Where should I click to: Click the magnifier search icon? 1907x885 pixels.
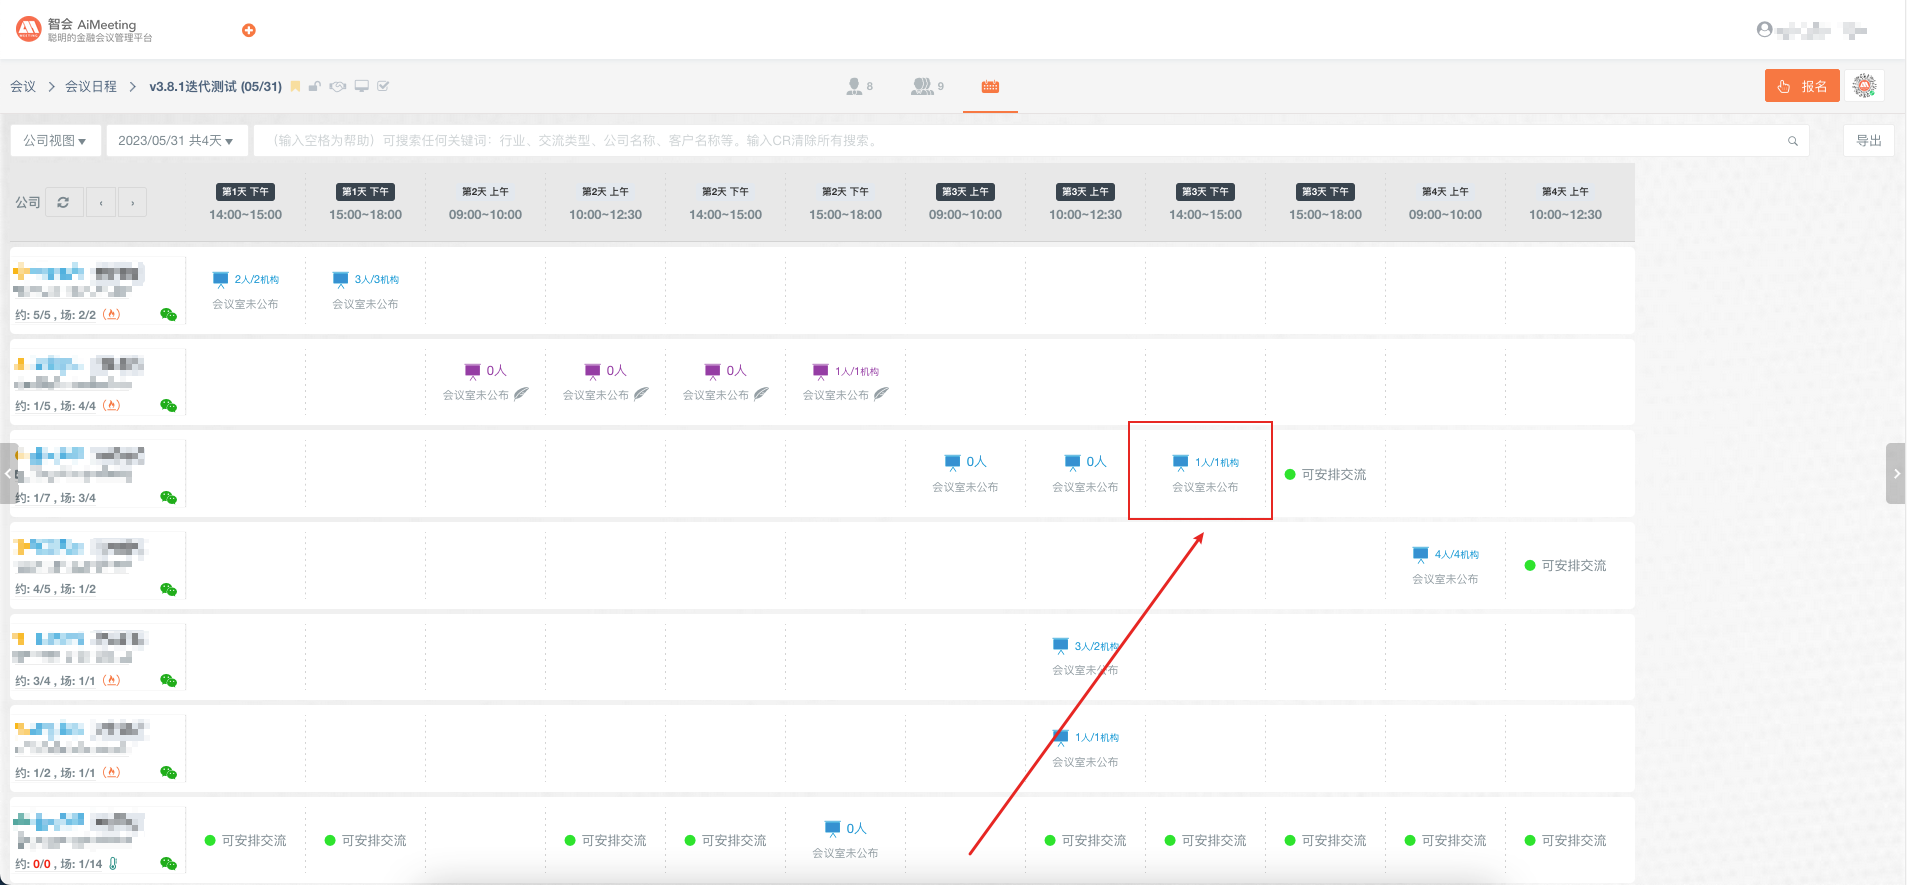click(1793, 141)
